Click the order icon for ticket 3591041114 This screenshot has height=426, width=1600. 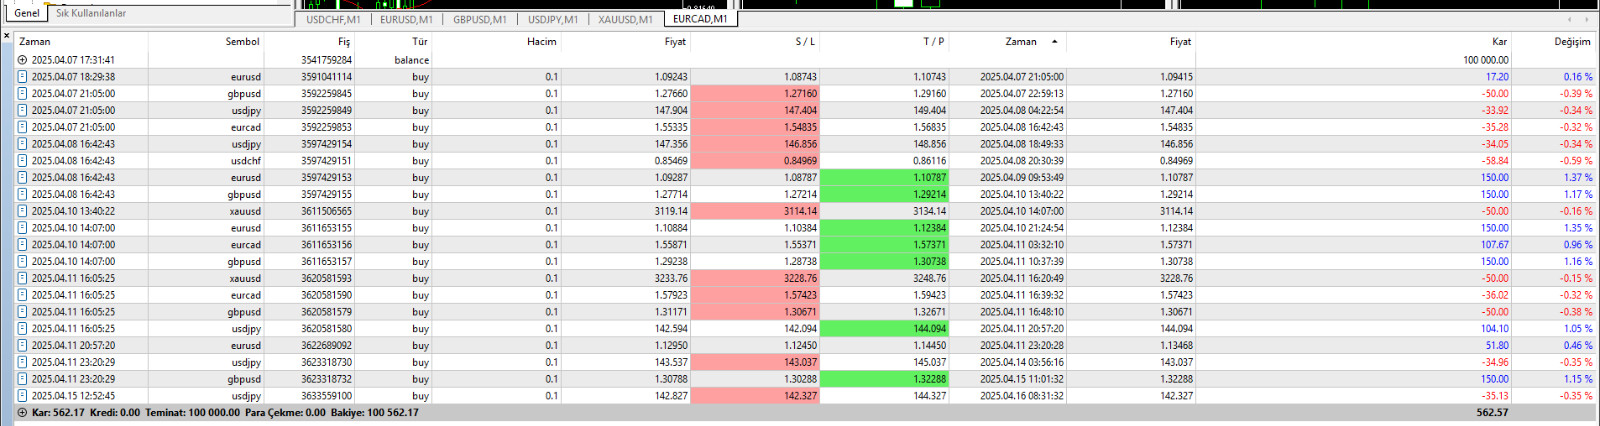click(x=22, y=77)
